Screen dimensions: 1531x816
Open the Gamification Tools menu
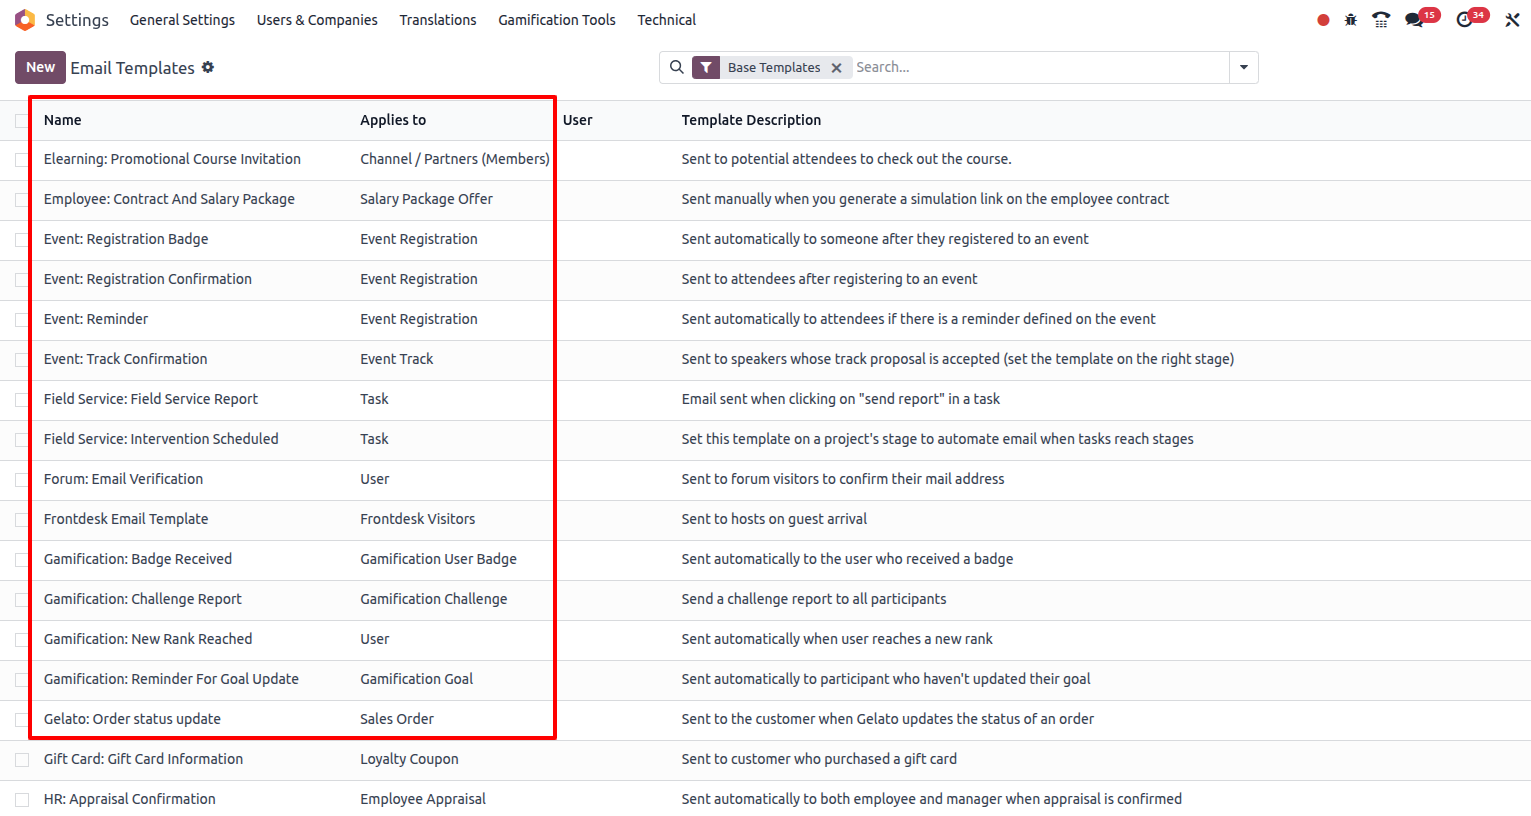click(557, 20)
